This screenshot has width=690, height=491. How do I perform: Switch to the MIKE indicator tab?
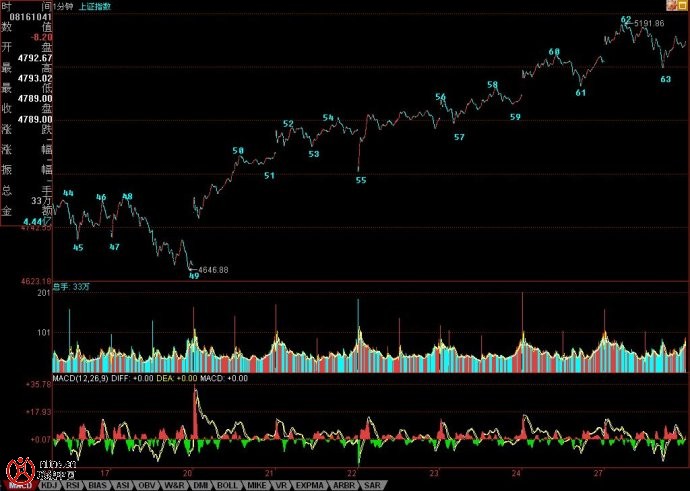(255, 485)
